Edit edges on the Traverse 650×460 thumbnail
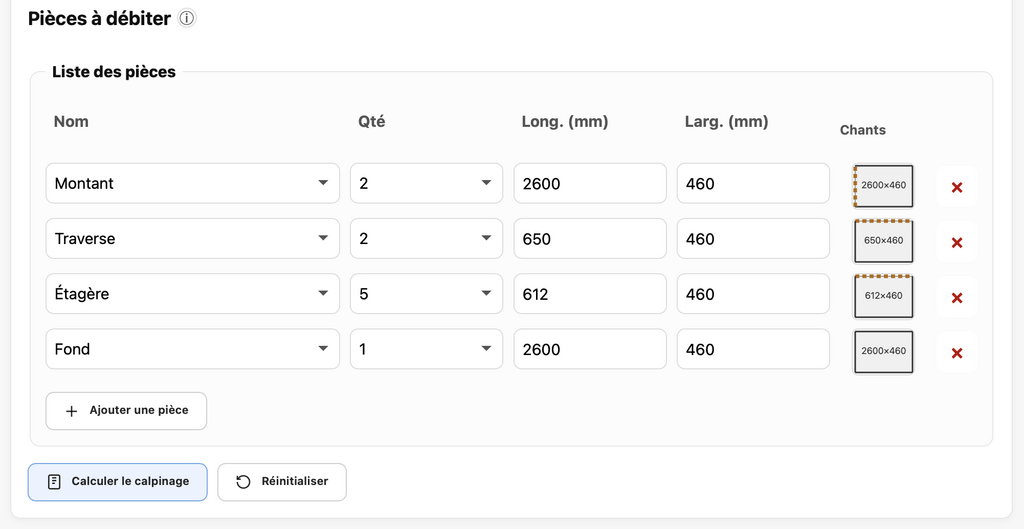1024x529 pixels. coord(883,240)
